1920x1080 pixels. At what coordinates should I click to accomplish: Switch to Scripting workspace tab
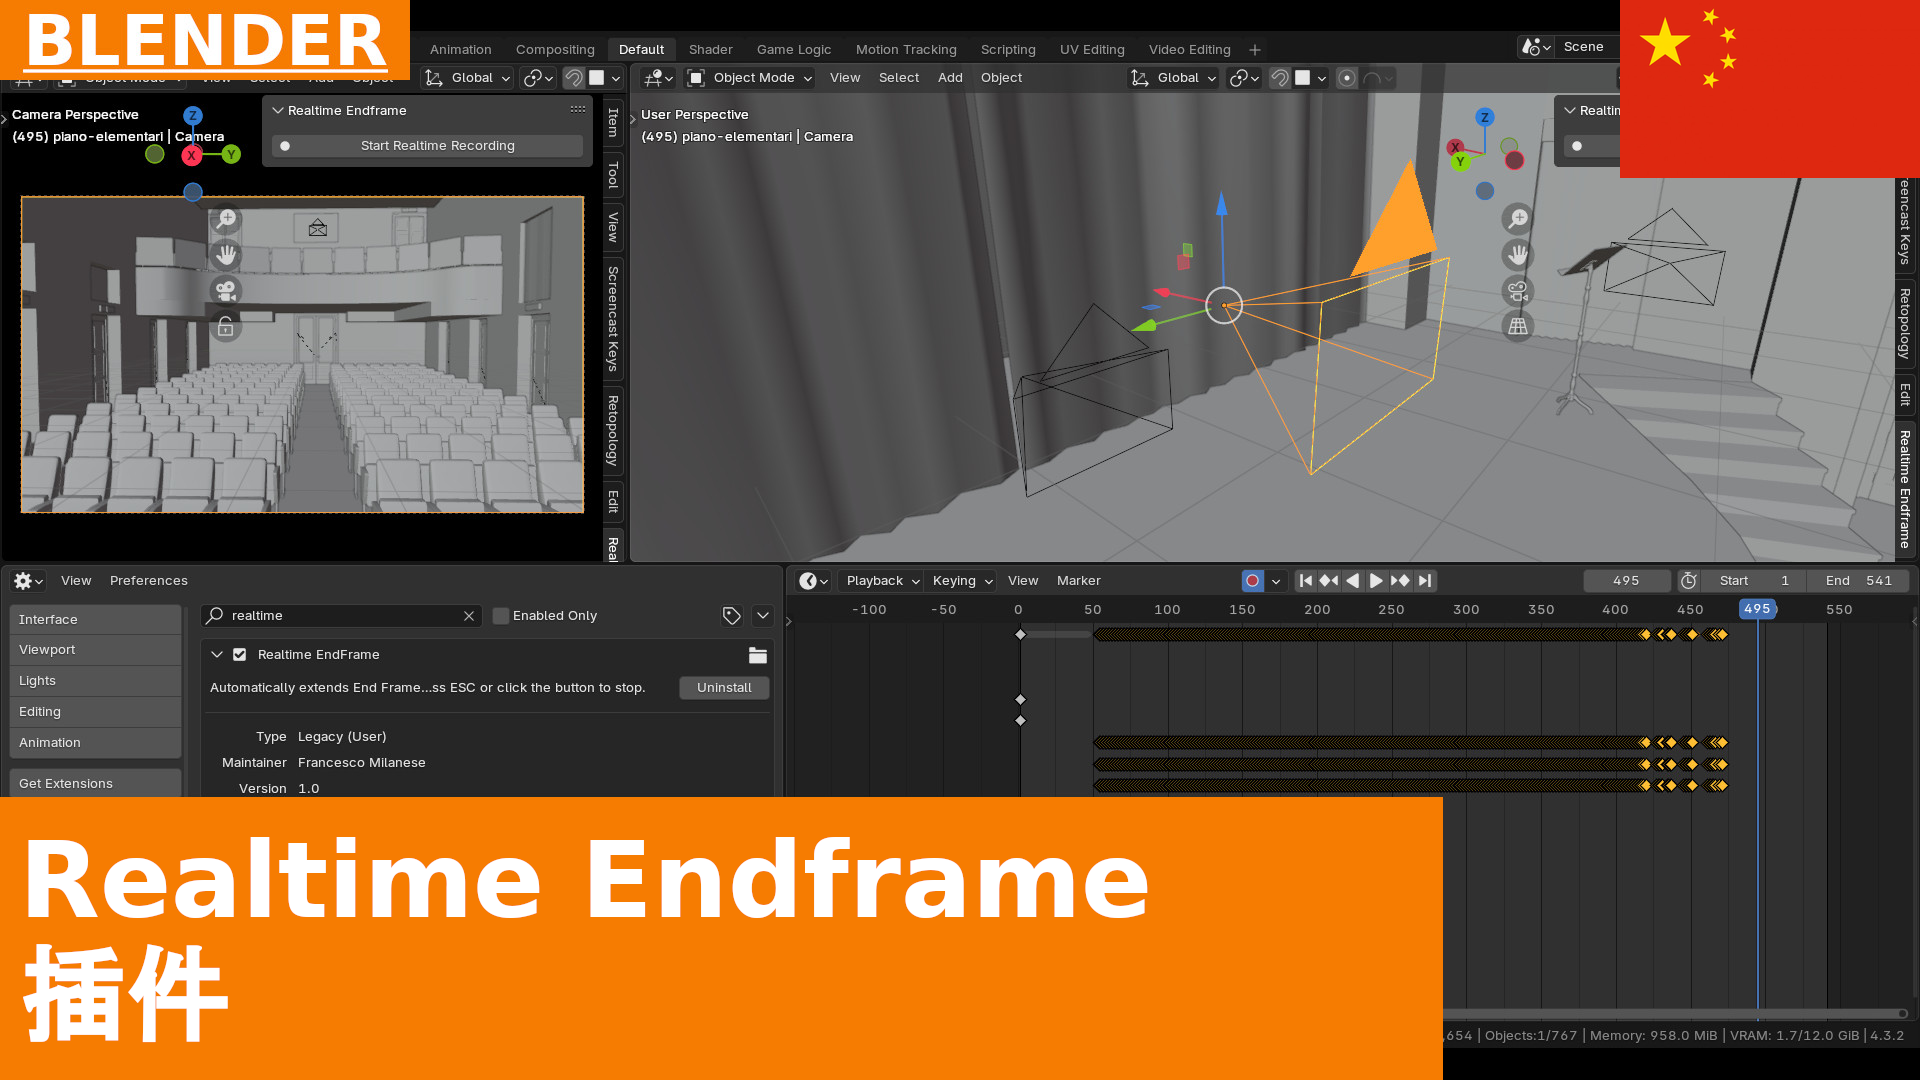coord(1008,50)
